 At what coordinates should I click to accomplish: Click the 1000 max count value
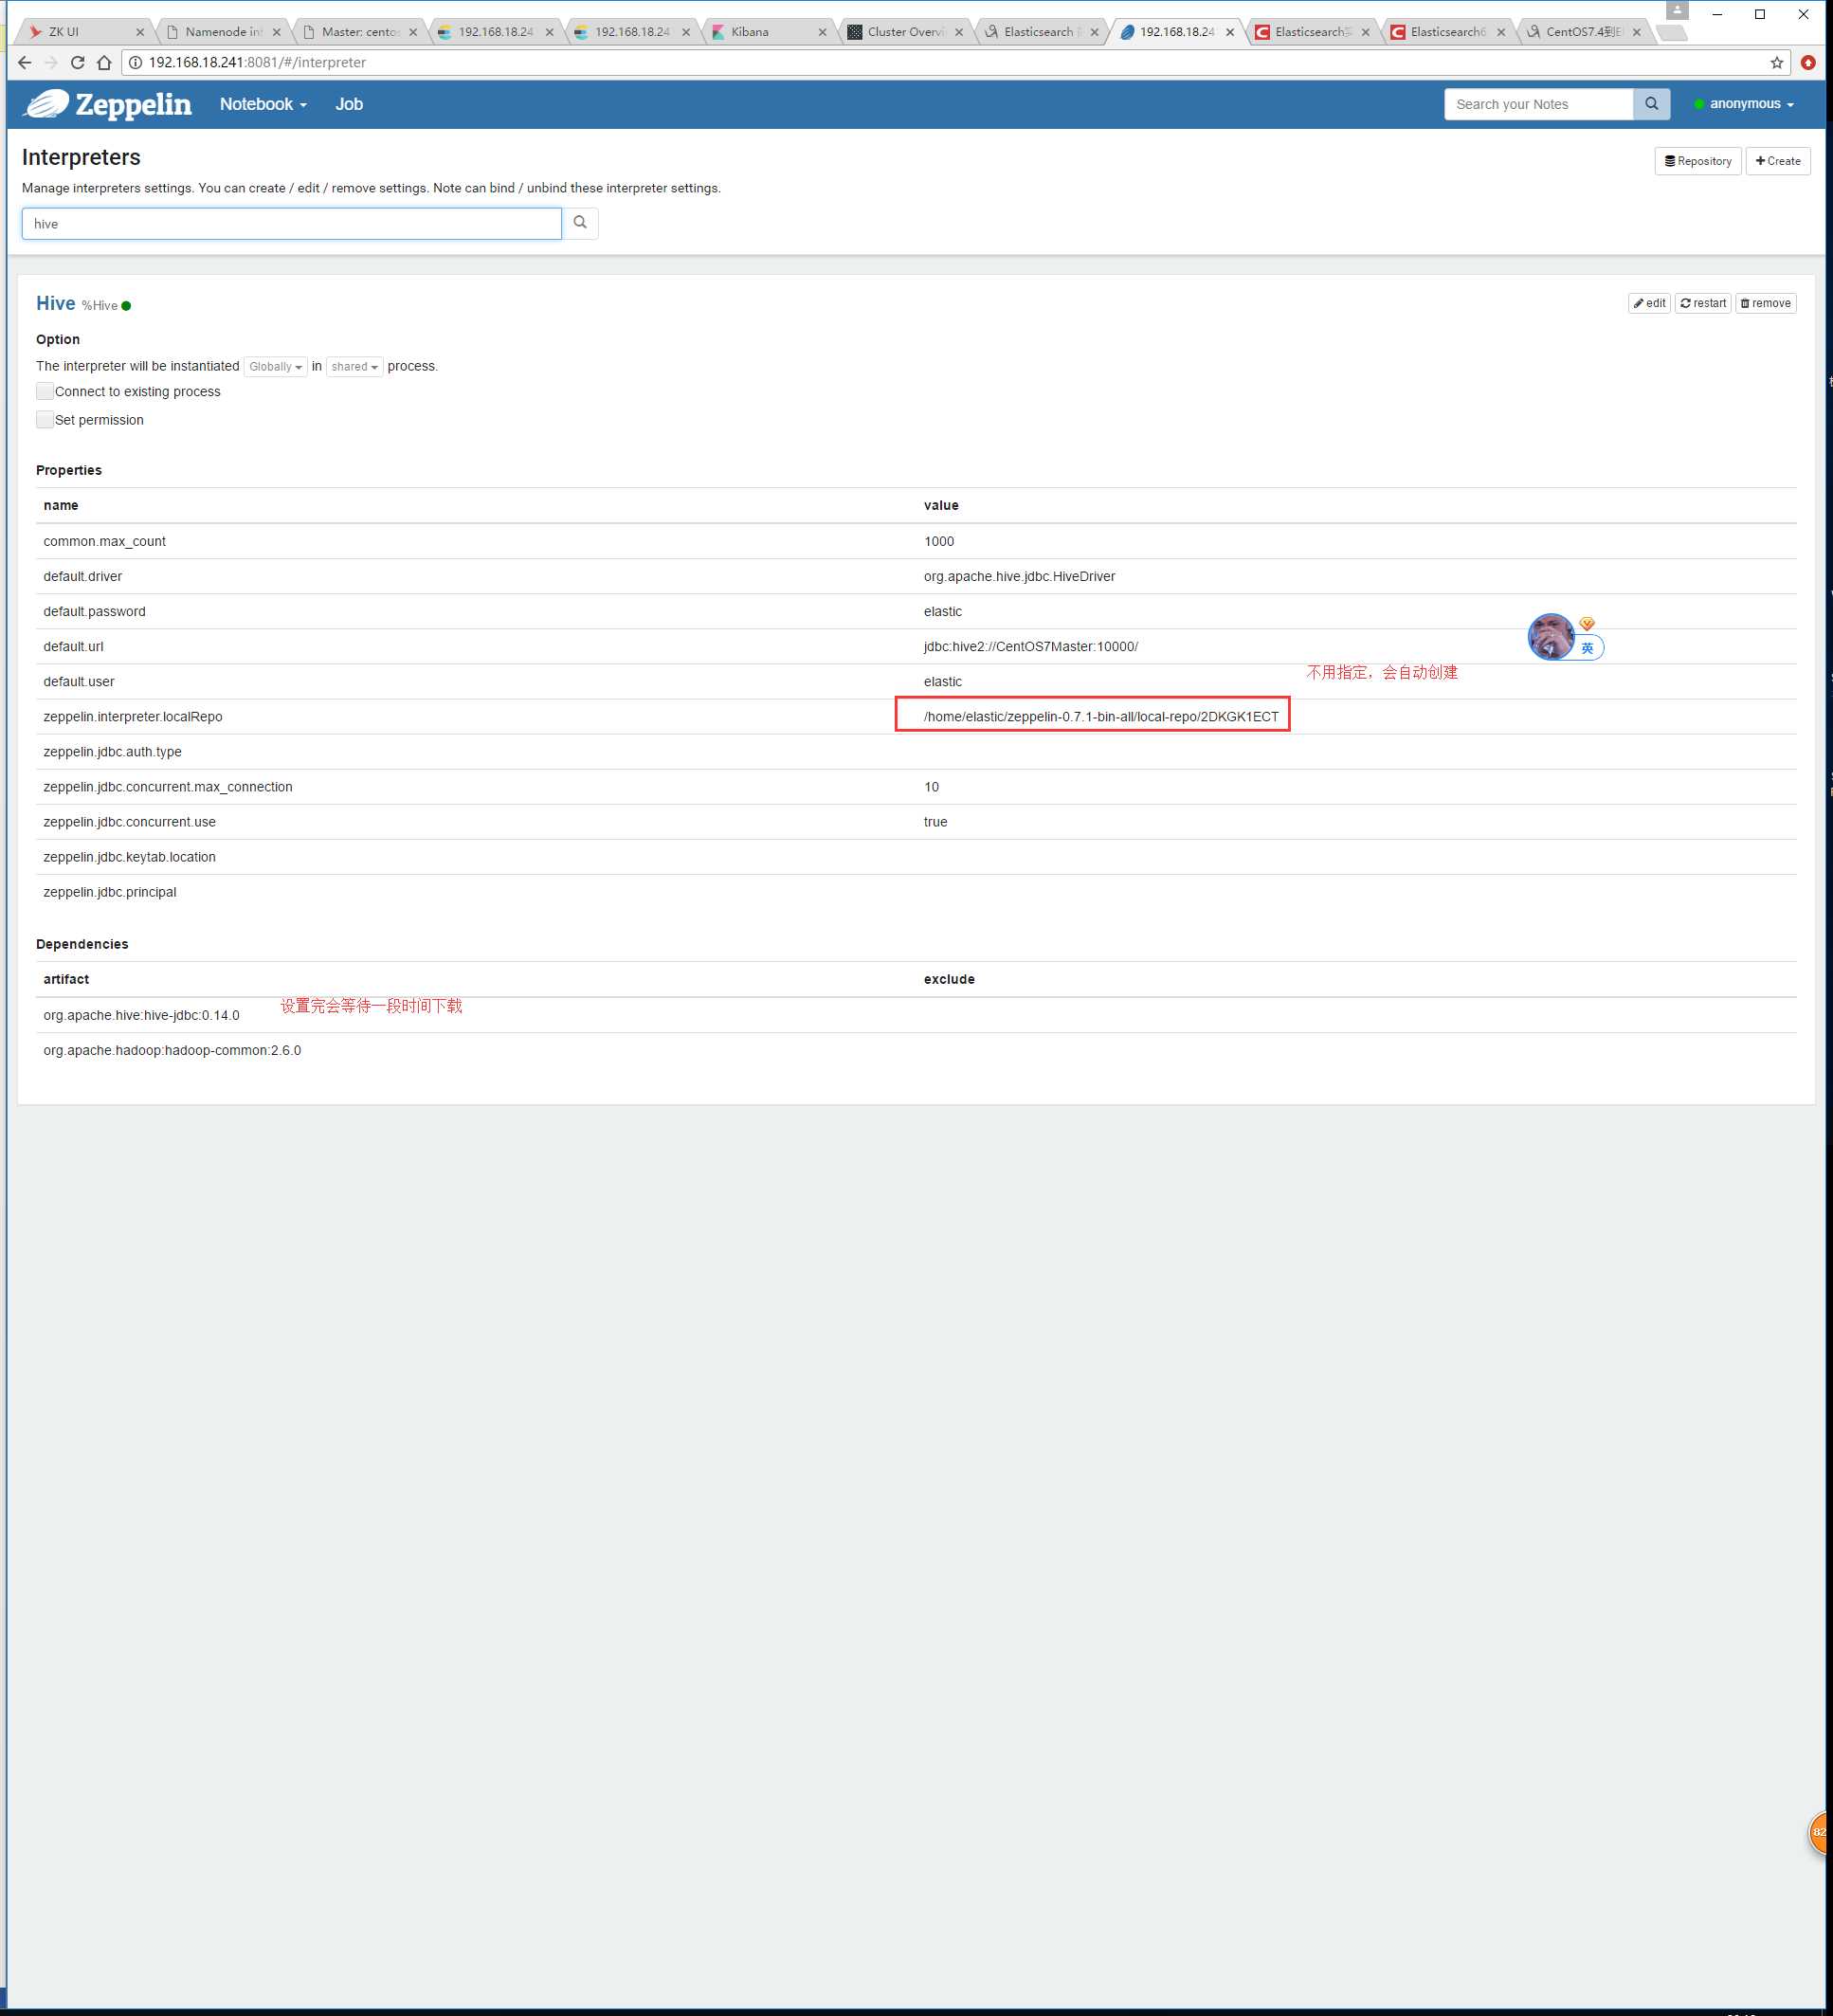[x=938, y=541]
